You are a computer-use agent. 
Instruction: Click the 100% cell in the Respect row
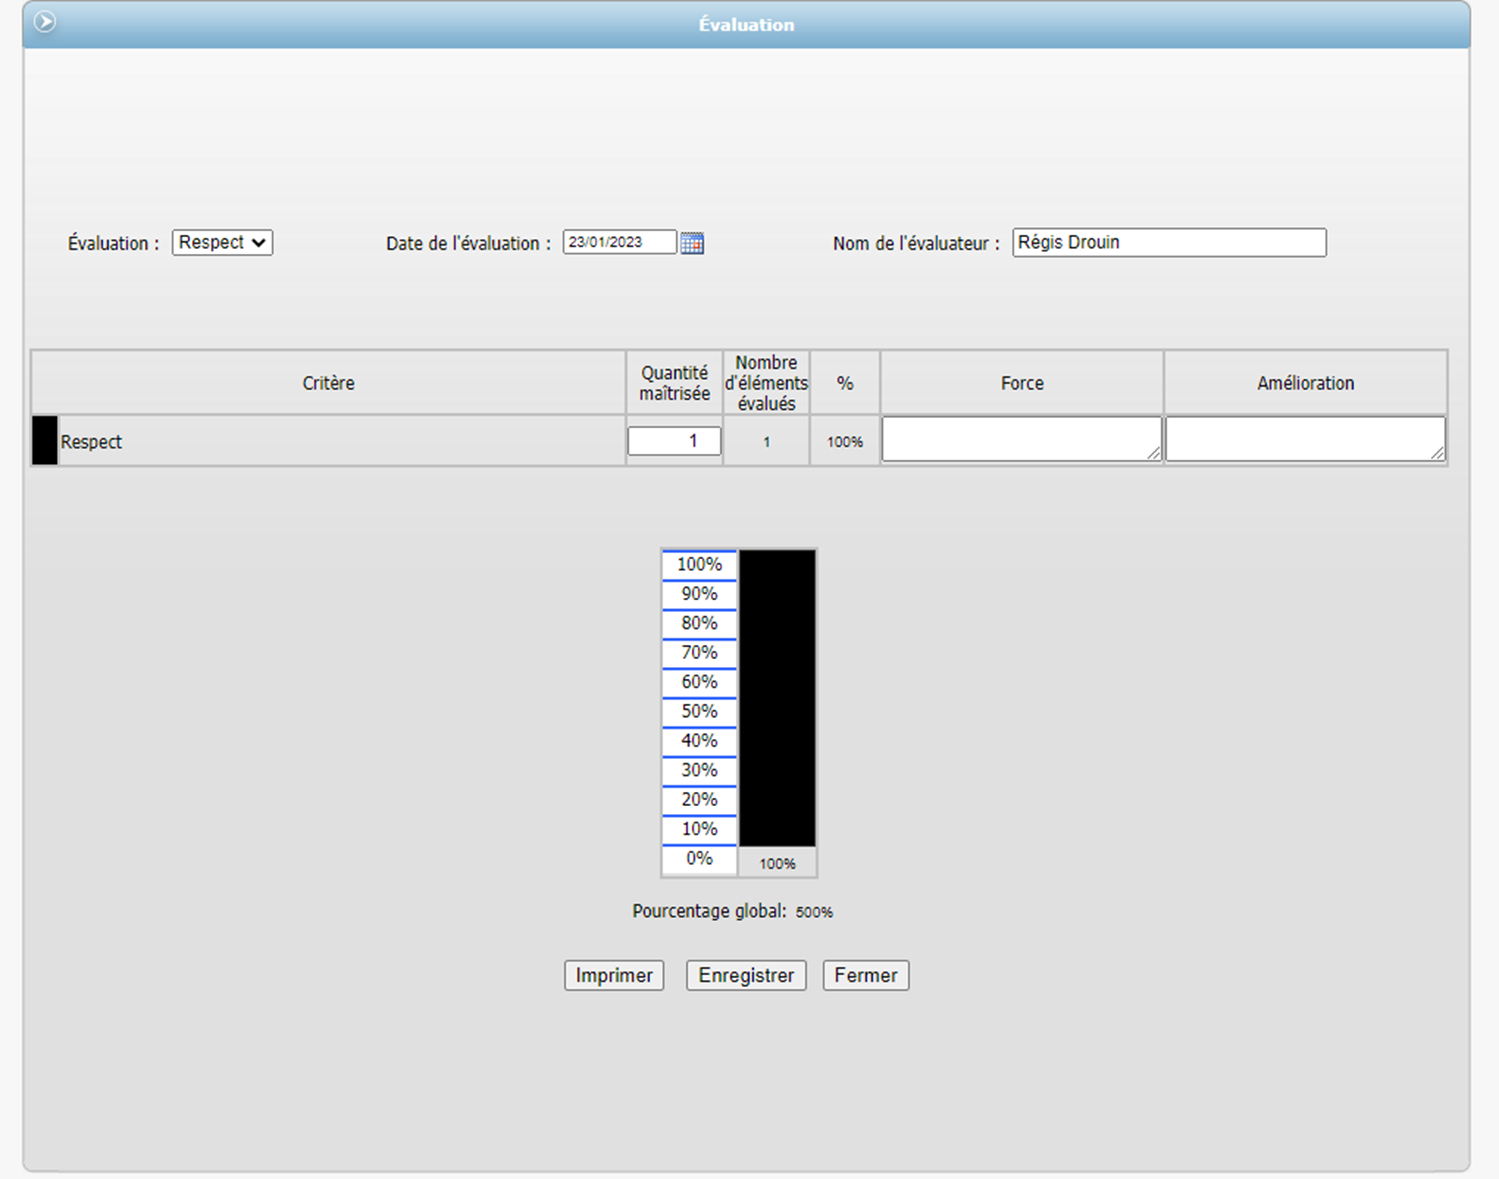[845, 442]
